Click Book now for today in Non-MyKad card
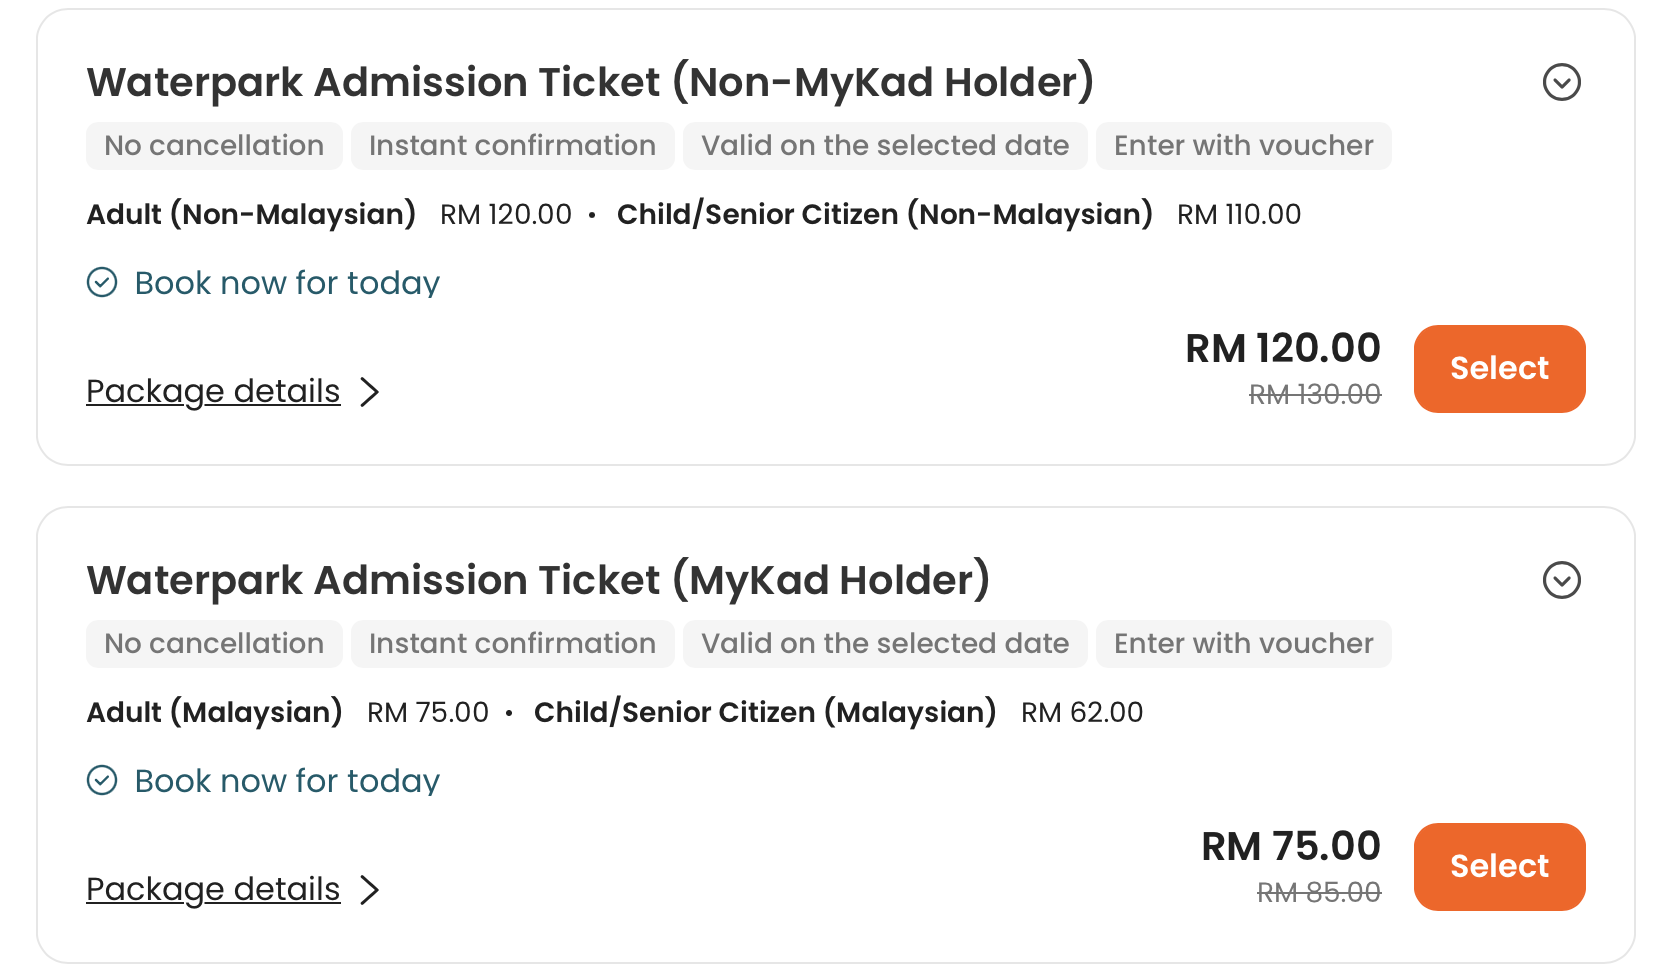 [287, 283]
